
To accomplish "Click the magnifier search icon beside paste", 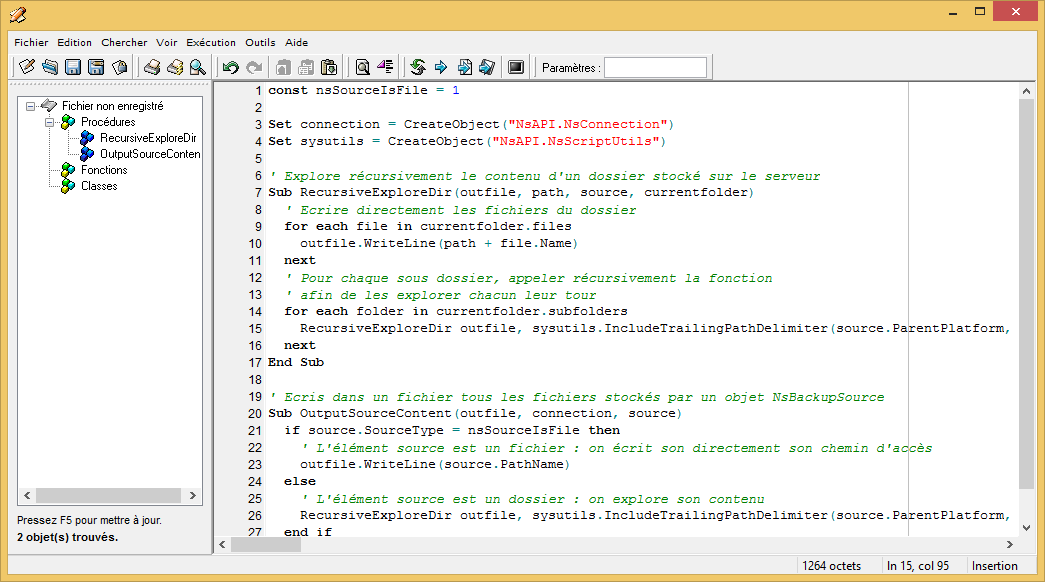I will pyautogui.click(x=362, y=68).
